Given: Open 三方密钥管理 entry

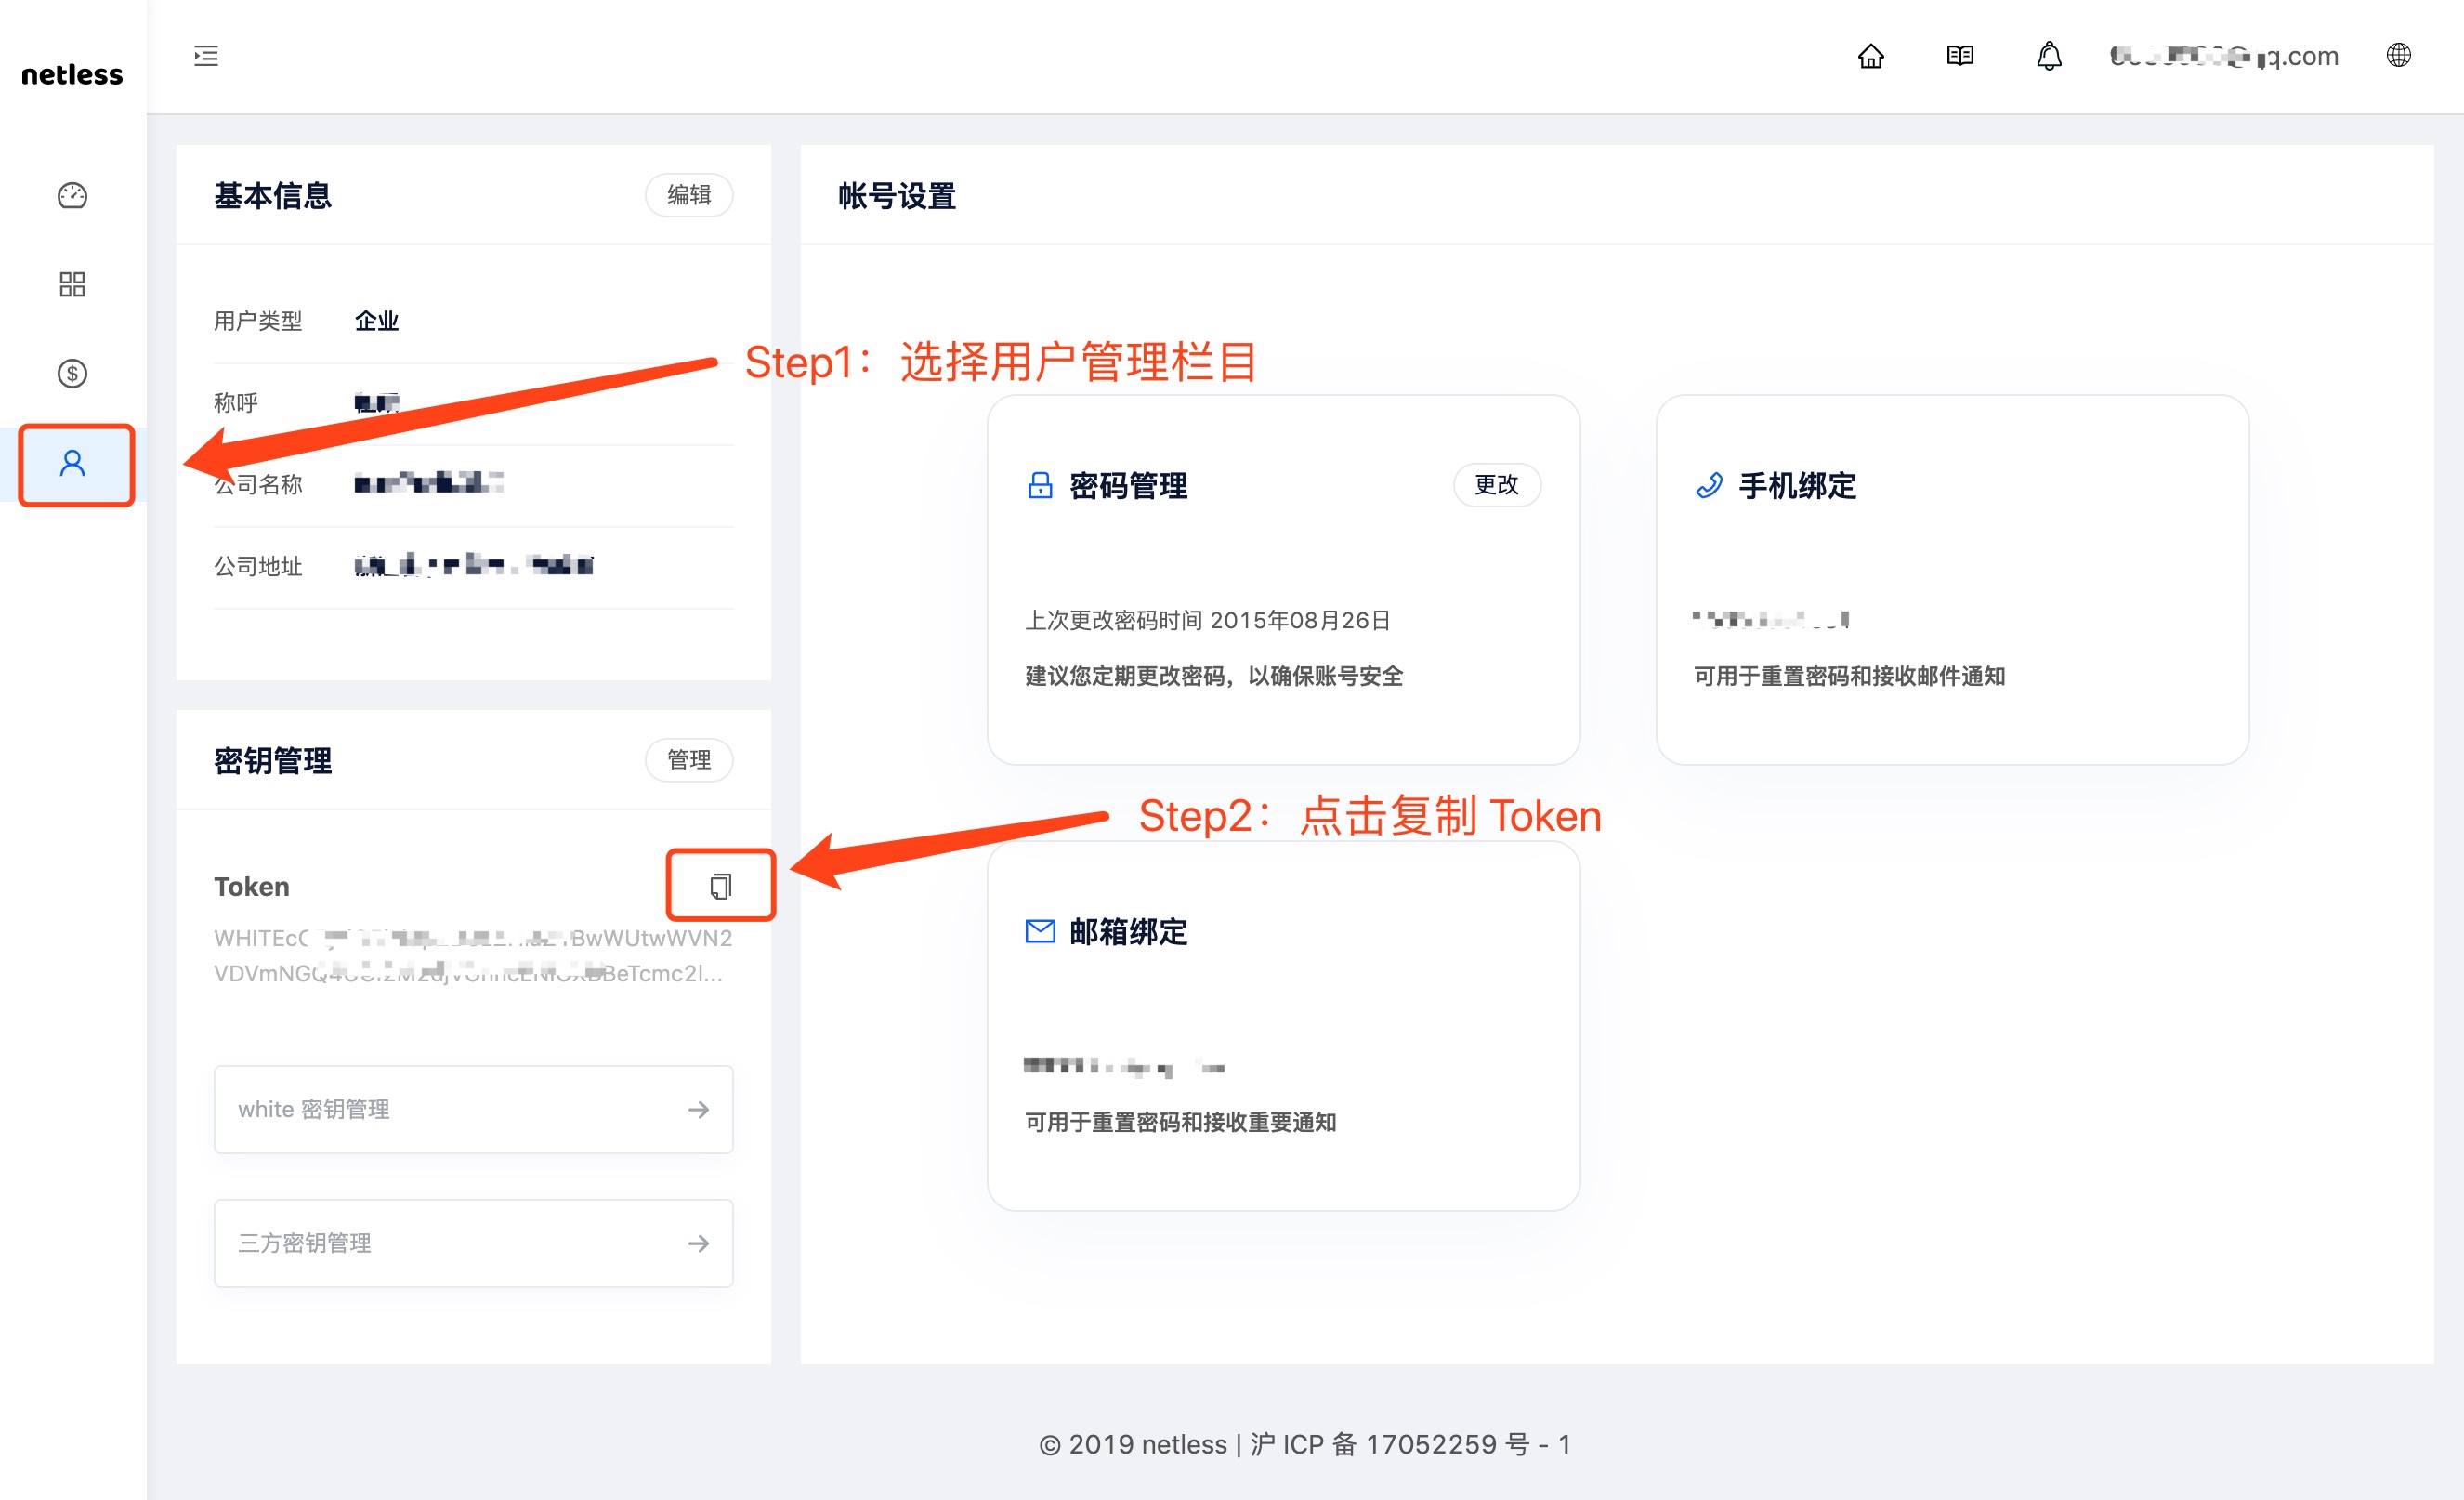Looking at the screenshot, I should click(x=473, y=1243).
